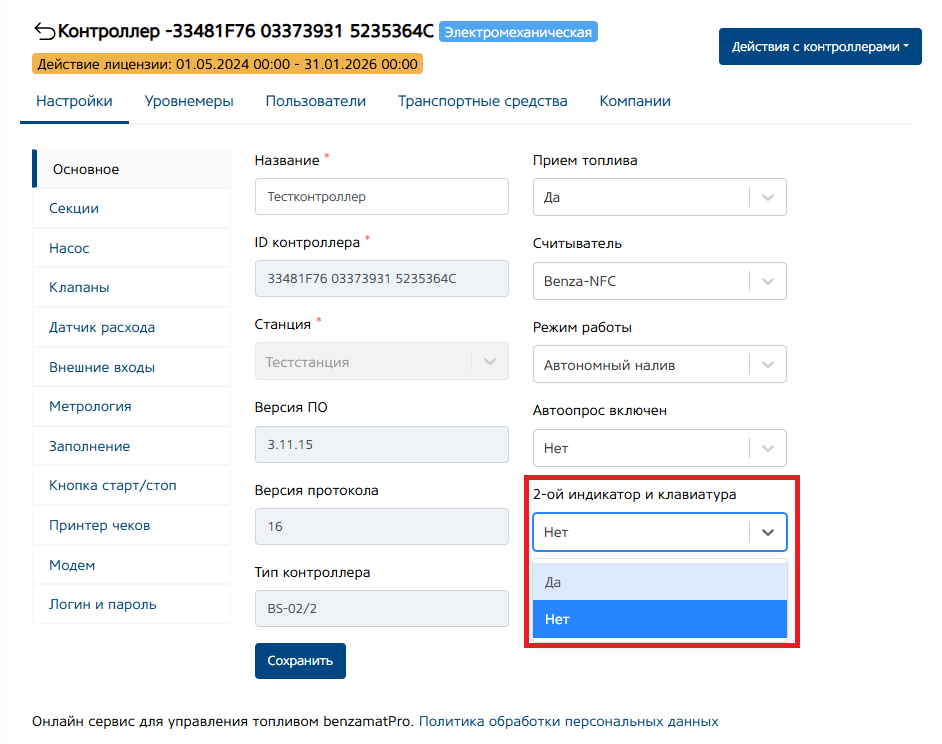Viewport: 942px width, 744px height.
Task: Select Секции in the side menu
Action: (x=74, y=208)
